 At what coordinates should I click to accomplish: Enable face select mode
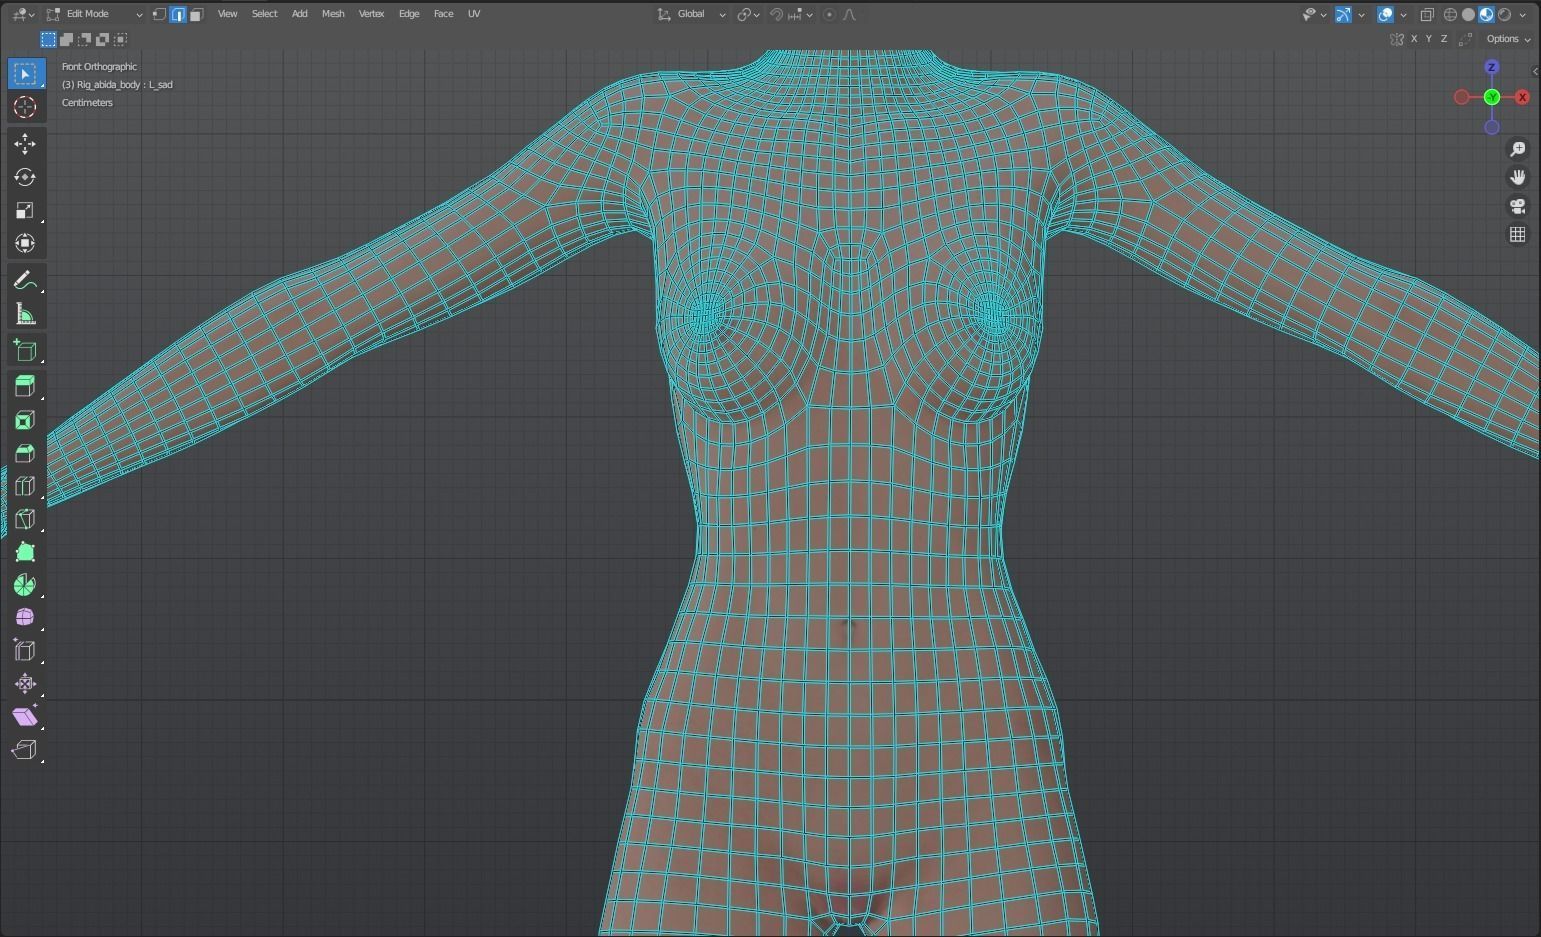tap(196, 14)
